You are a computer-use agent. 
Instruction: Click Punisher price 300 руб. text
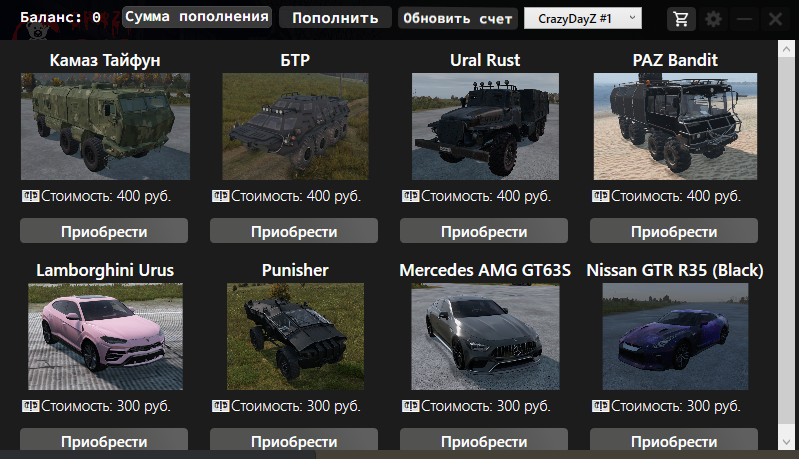click(296, 406)
